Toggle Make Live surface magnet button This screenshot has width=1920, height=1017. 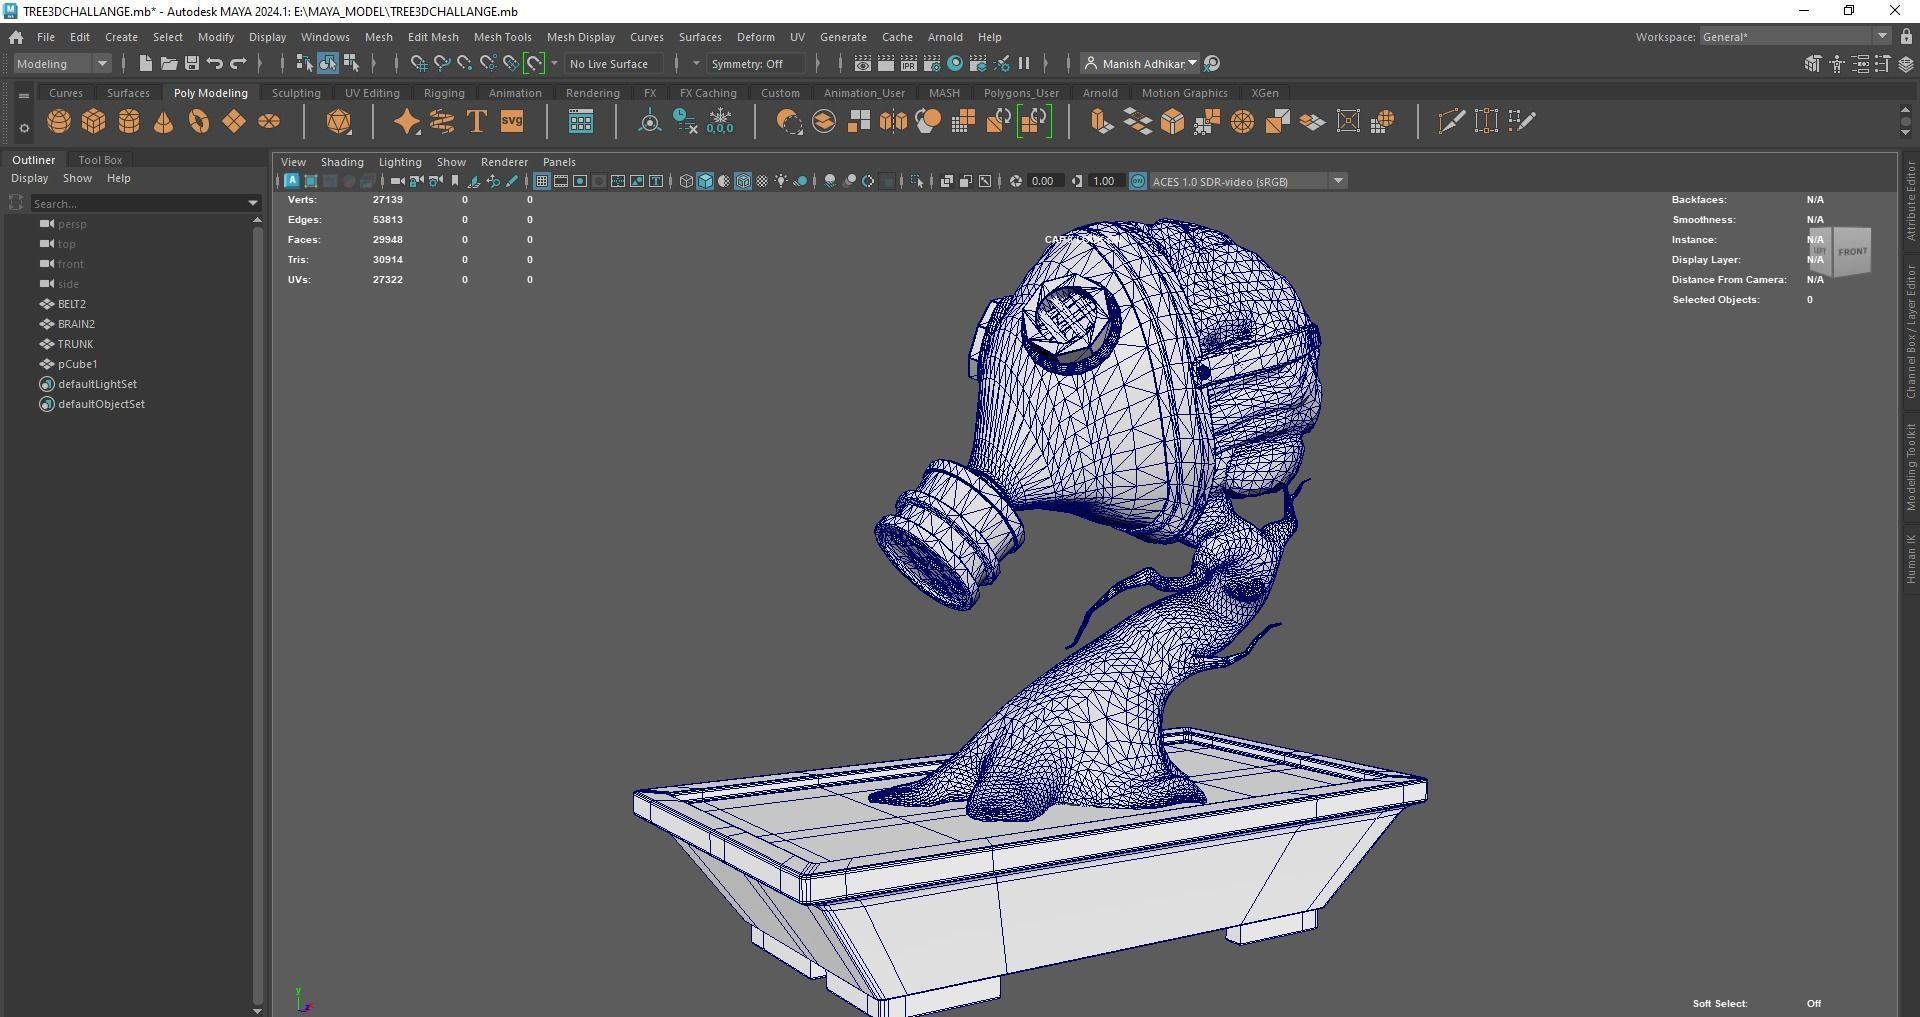(534, 64)
